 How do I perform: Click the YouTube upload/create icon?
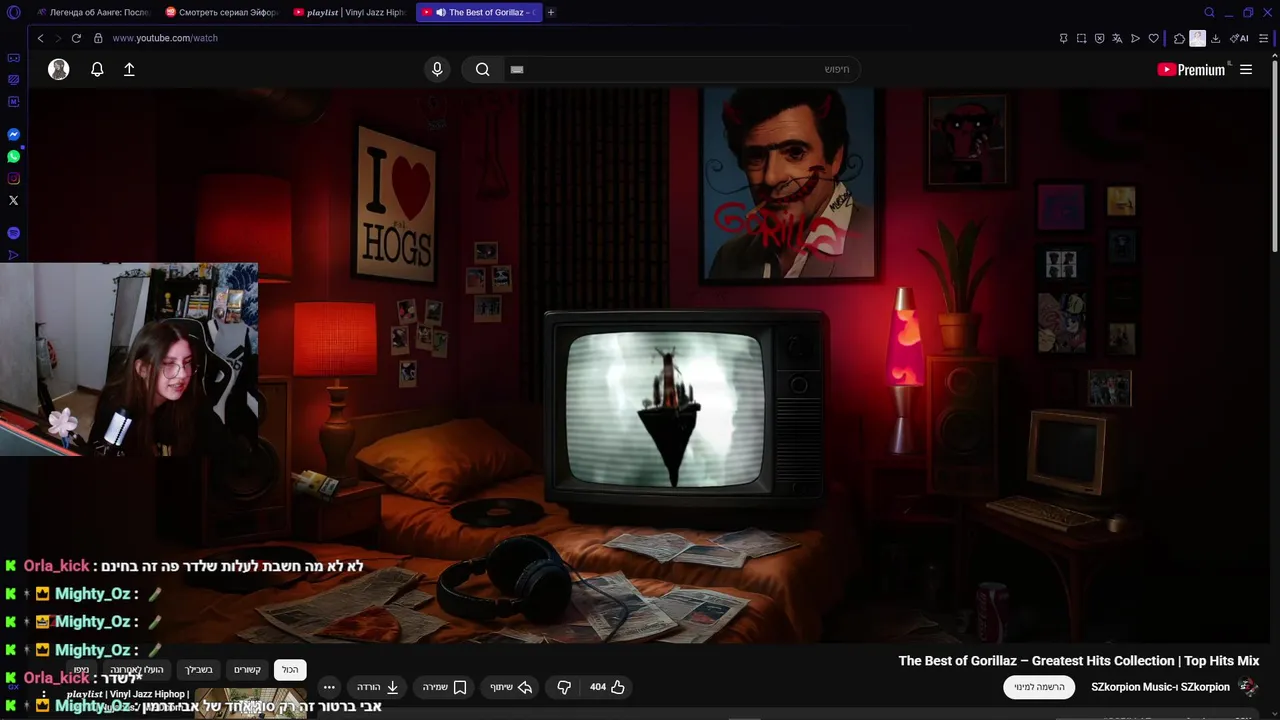tap(129, 69)
